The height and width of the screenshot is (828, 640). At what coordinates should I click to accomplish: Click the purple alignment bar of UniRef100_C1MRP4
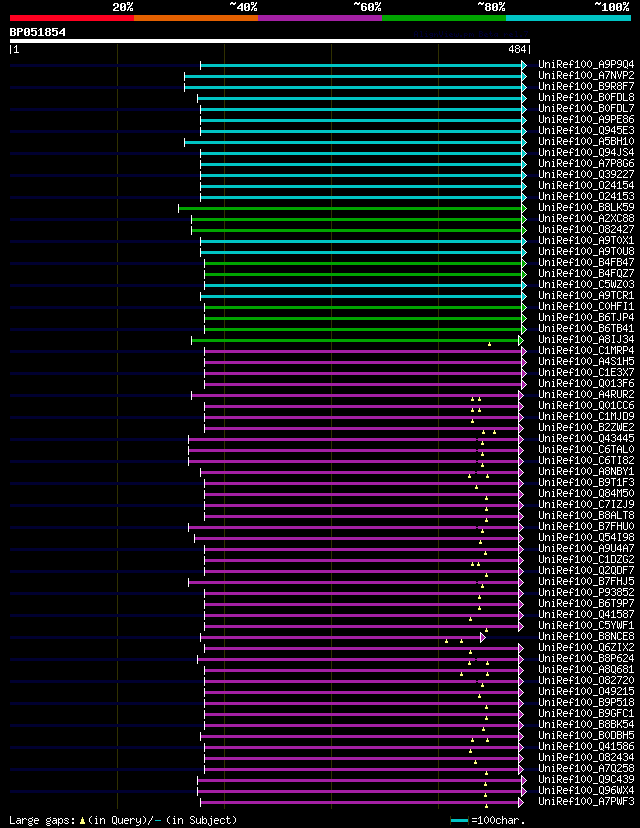coord(365,352)
